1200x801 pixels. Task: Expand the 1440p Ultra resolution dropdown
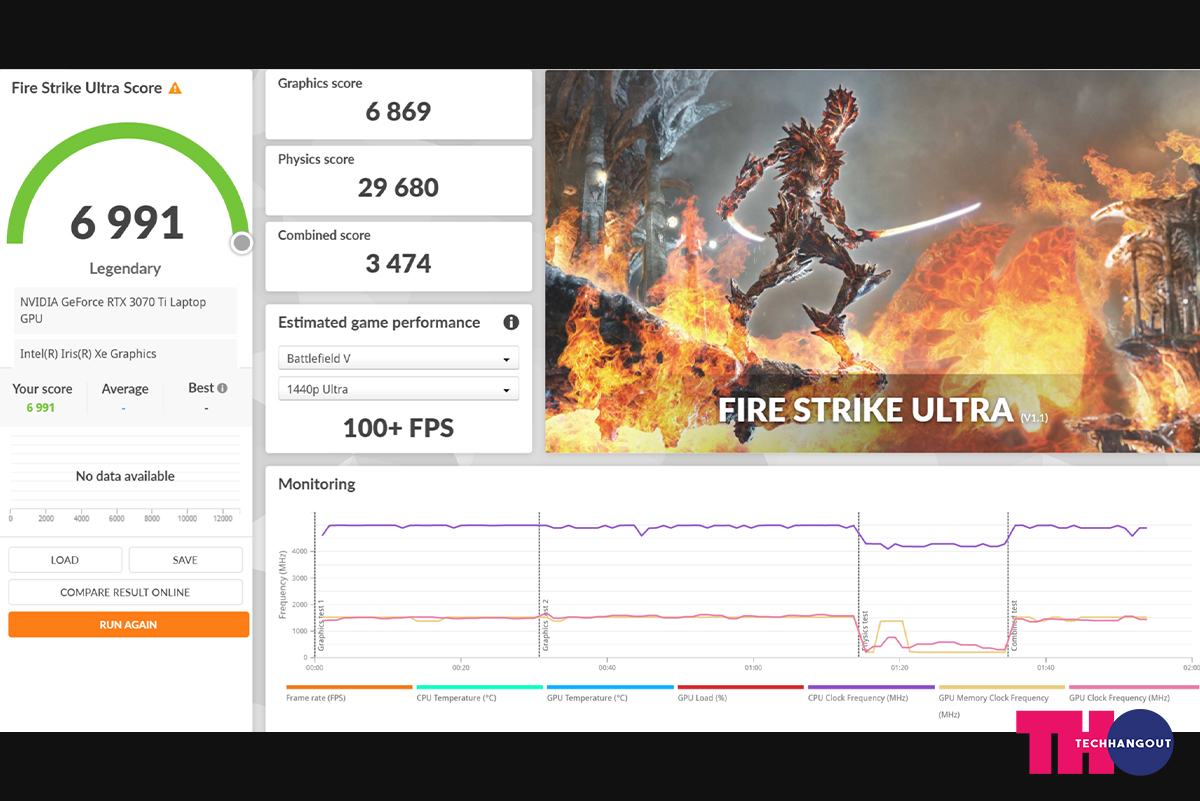398,389
